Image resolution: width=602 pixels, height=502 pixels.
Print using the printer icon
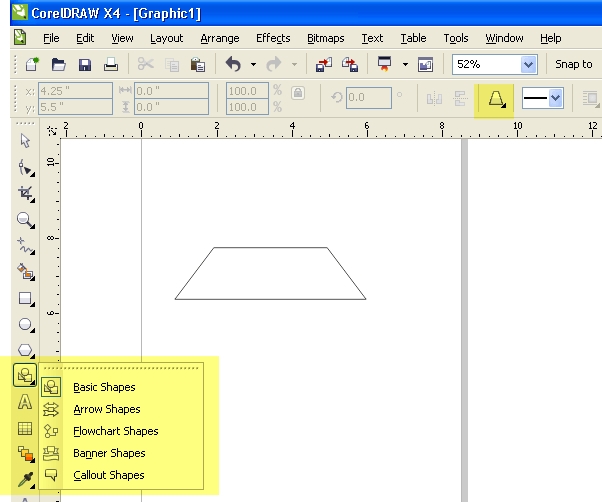[x=111, y=64]
